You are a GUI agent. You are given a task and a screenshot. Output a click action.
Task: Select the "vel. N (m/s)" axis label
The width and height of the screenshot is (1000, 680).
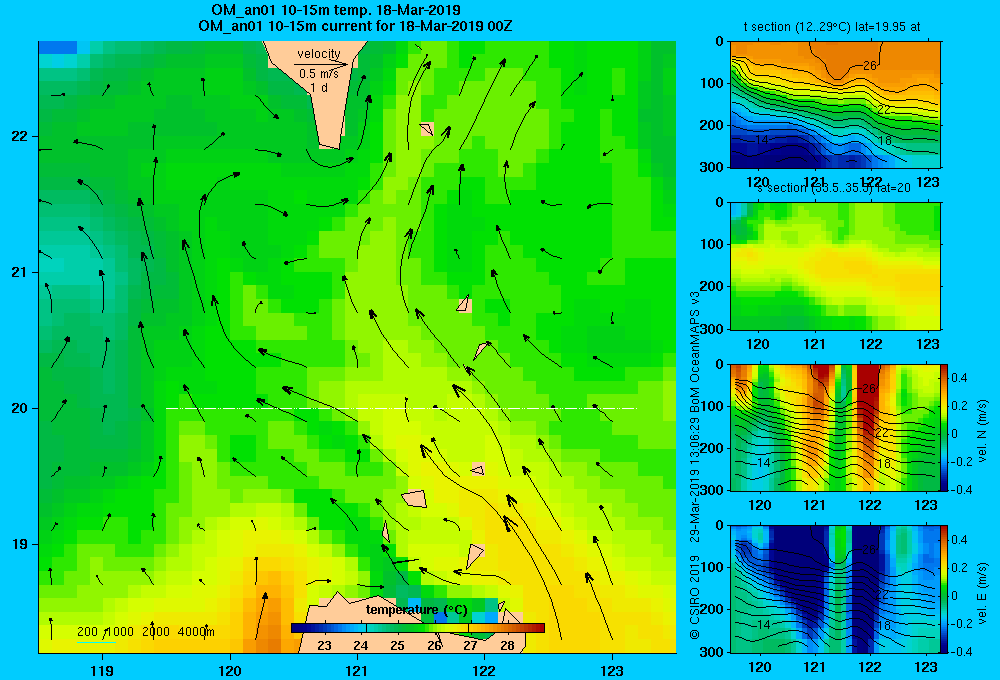[983, 431]
